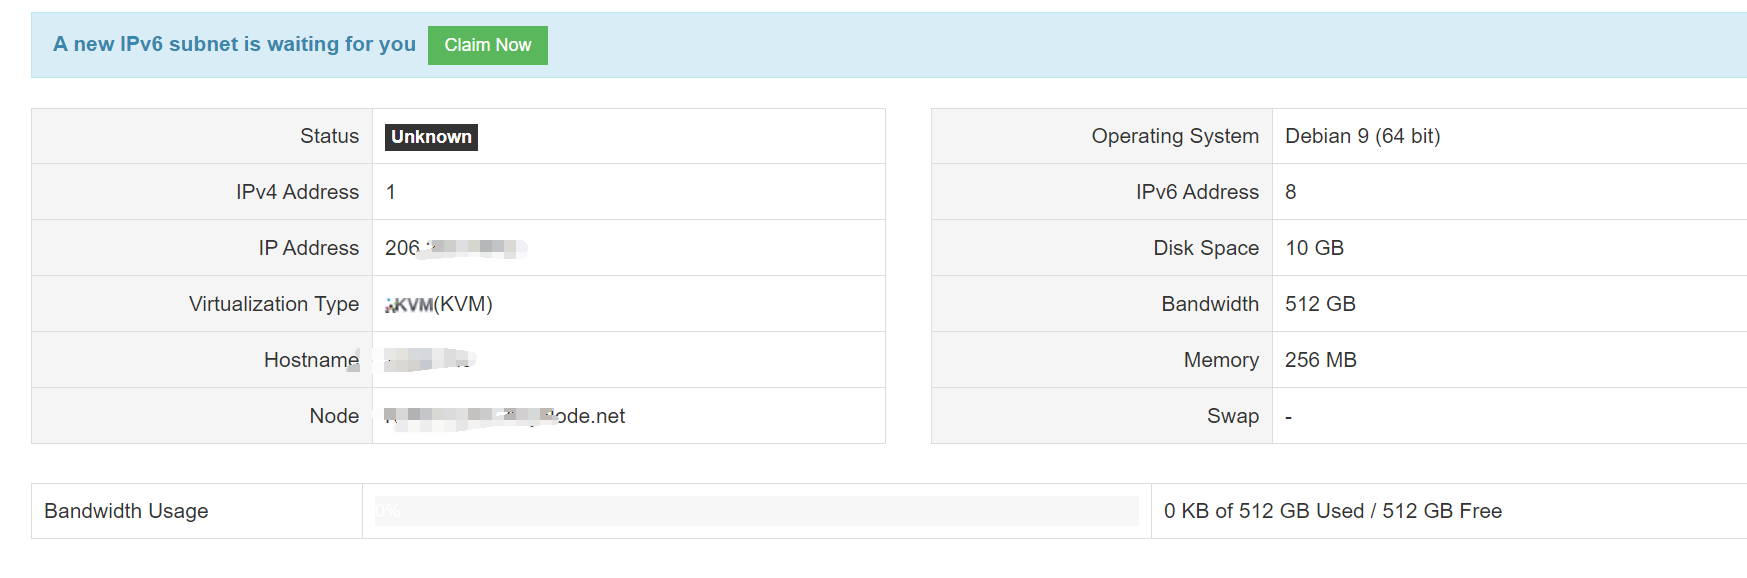The height and width of the screenshot is (578, 1747).
Task: Click the 10 GB Disk Space value
Action: click(x=1314, y=248)
